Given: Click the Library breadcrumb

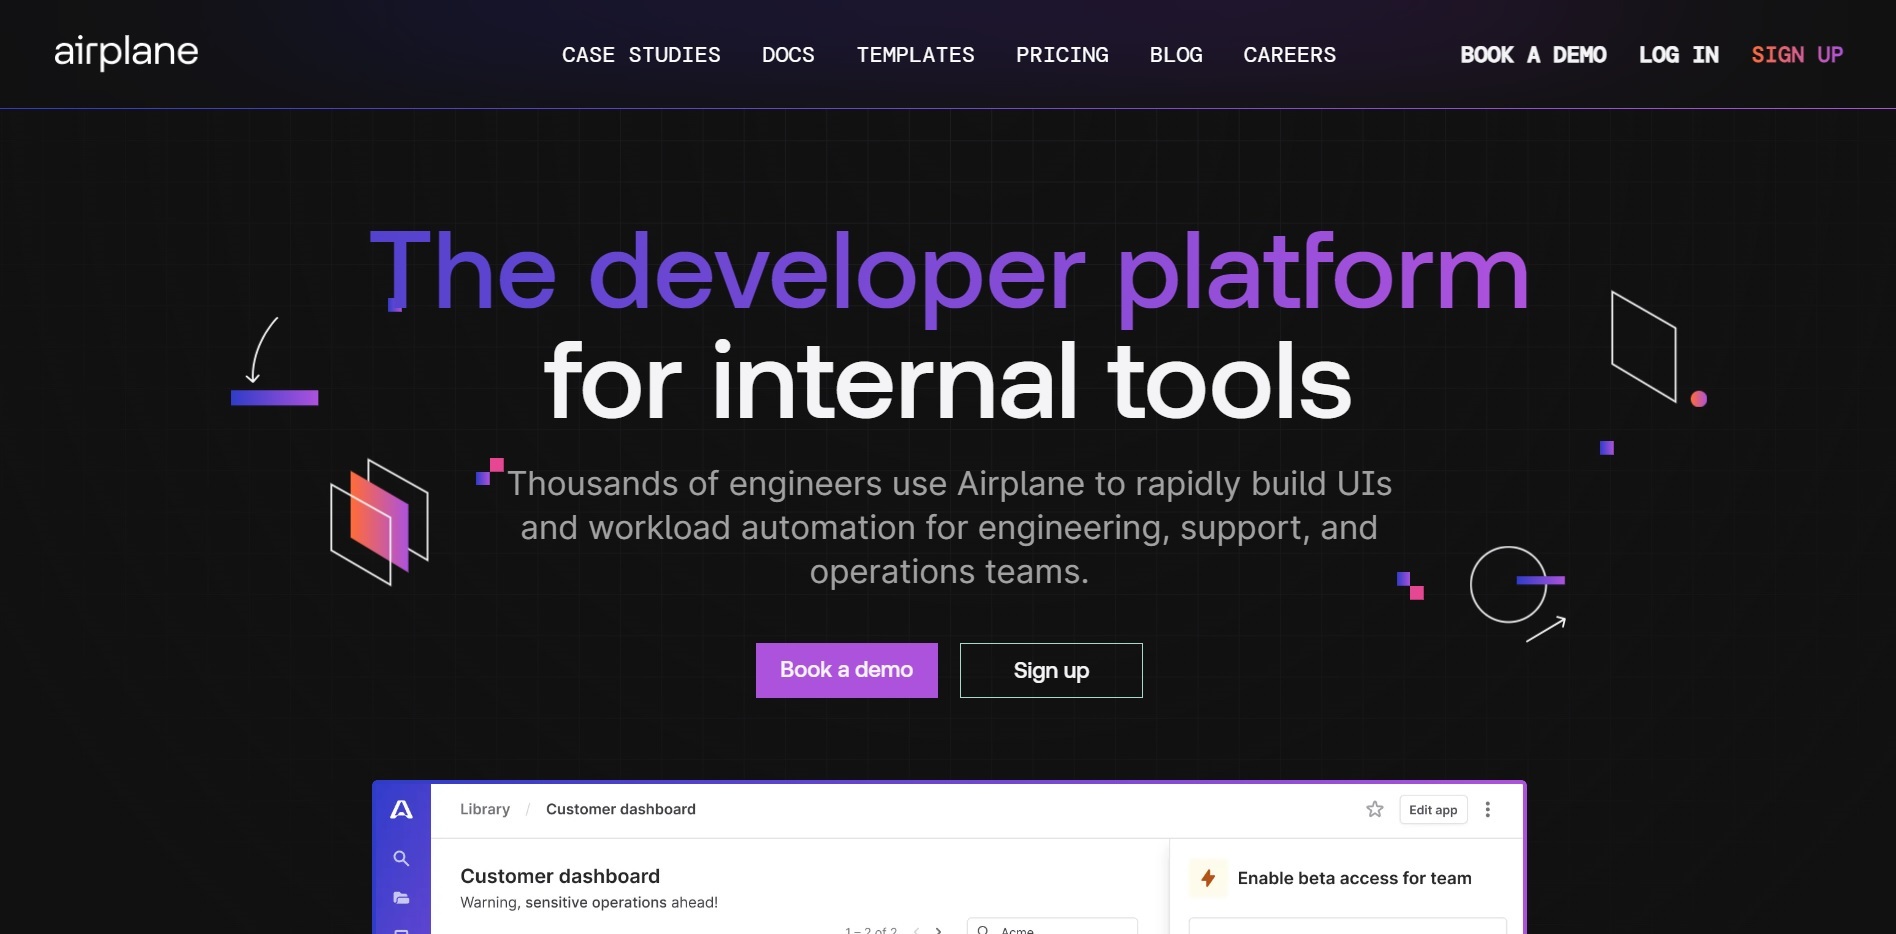Looking at the screenshot, I should pyautogui.click(x=485, y=809).
